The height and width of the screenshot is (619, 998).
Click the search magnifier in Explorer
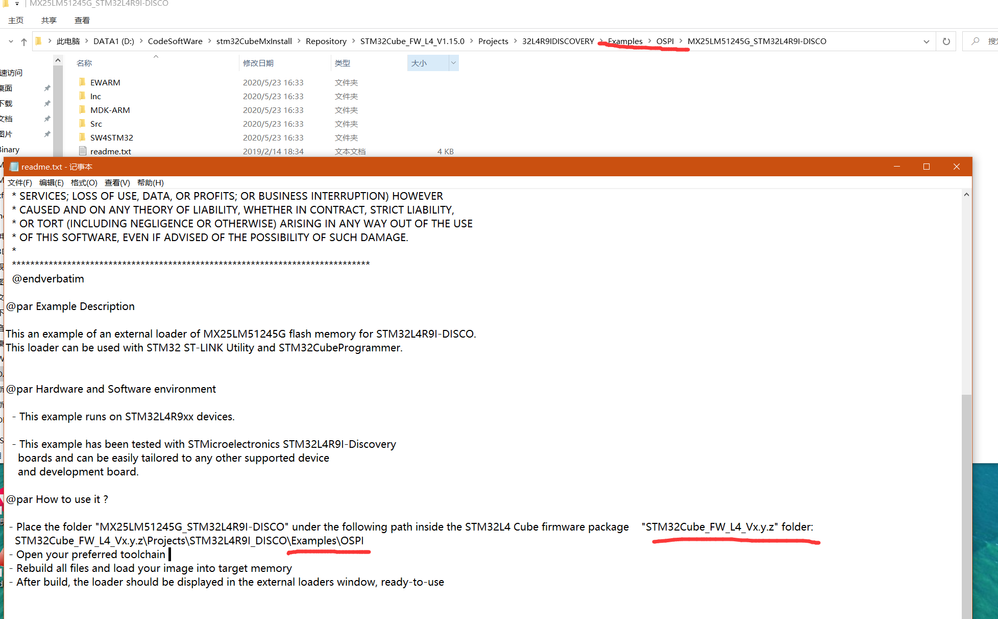[975, 41]
